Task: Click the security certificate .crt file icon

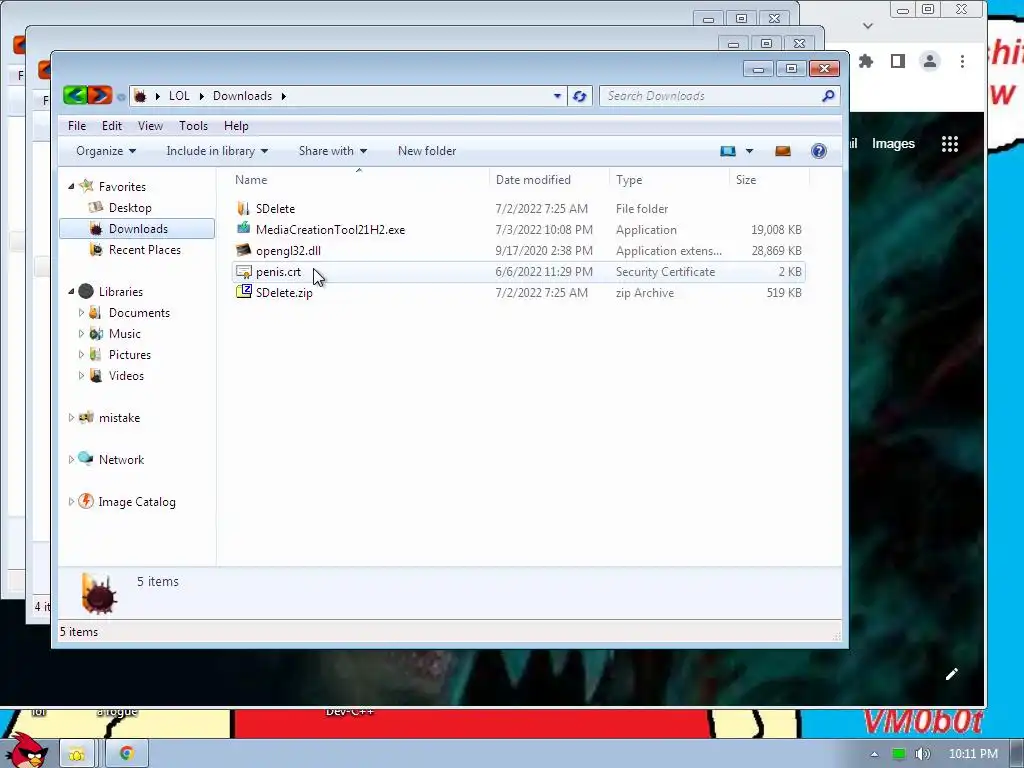Action: [x=244, y=271]
